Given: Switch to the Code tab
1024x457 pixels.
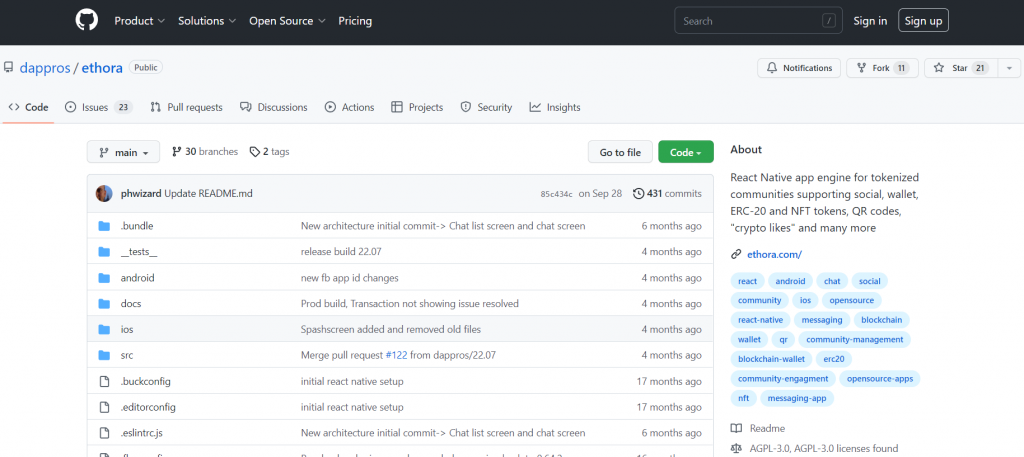Looking at the screenshot, I should [28, 107].
